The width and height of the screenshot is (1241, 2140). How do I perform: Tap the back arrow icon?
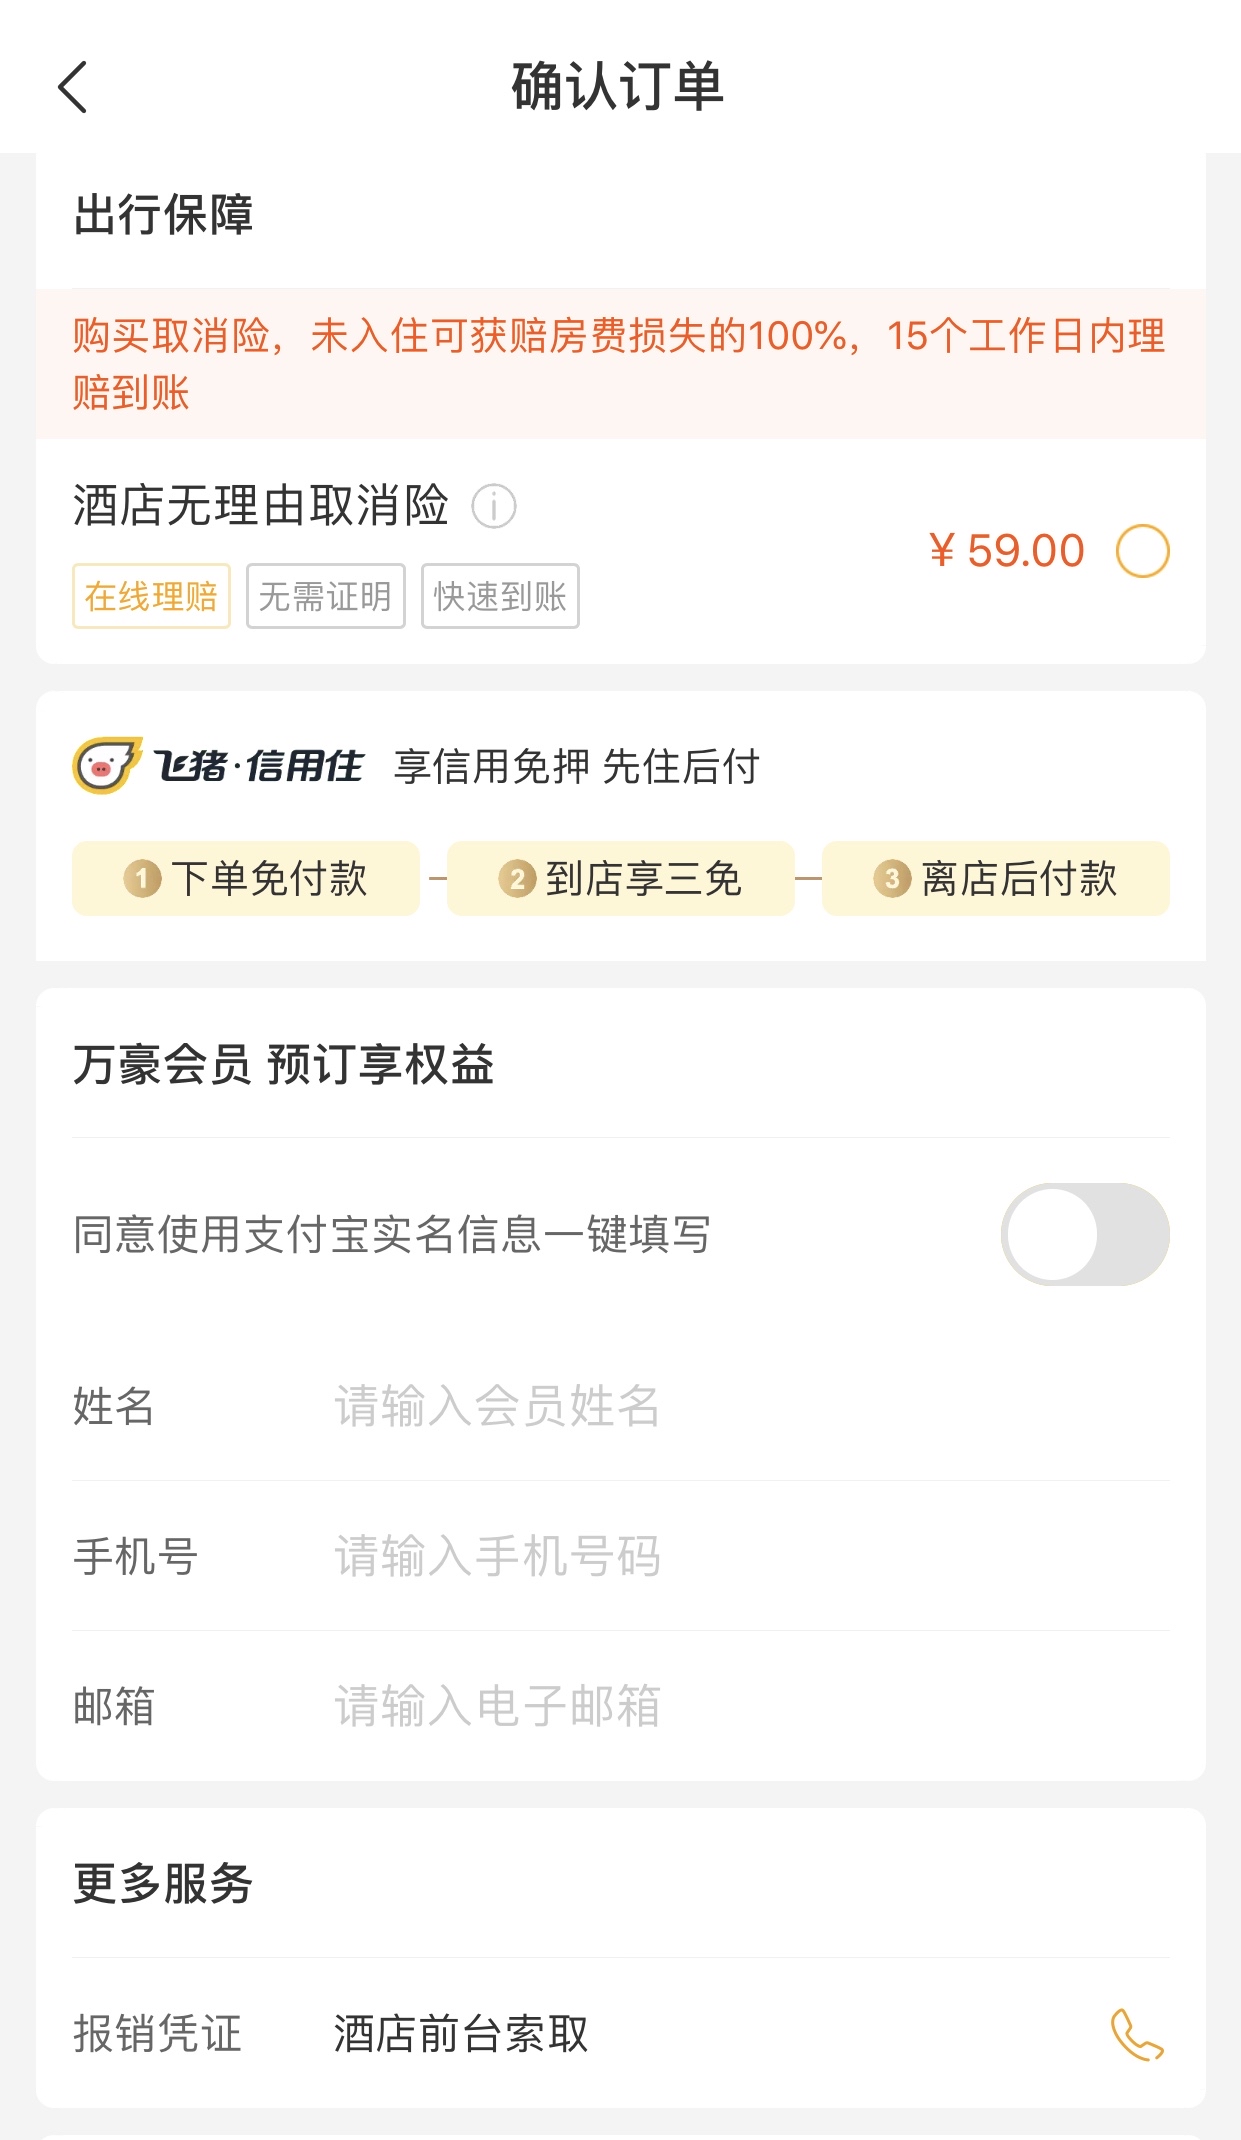click(73, 87)
